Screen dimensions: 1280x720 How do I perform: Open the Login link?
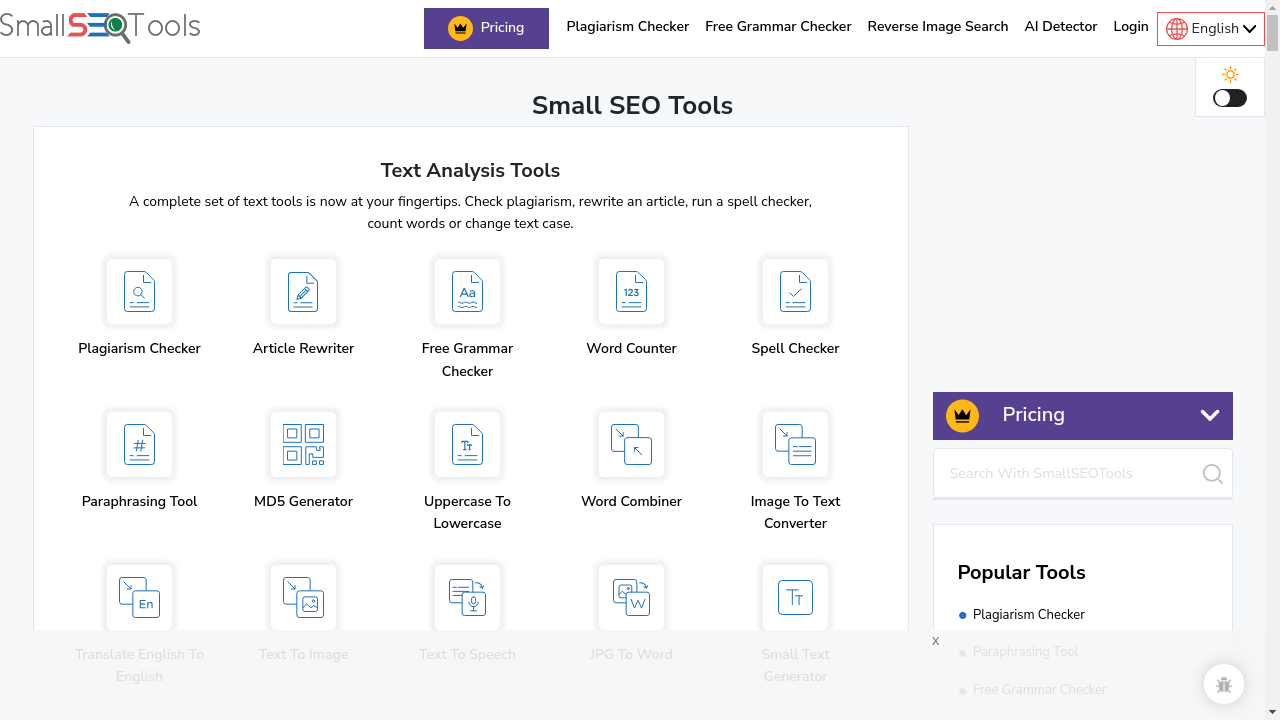pyautogui.click(x=1130, y=27)
